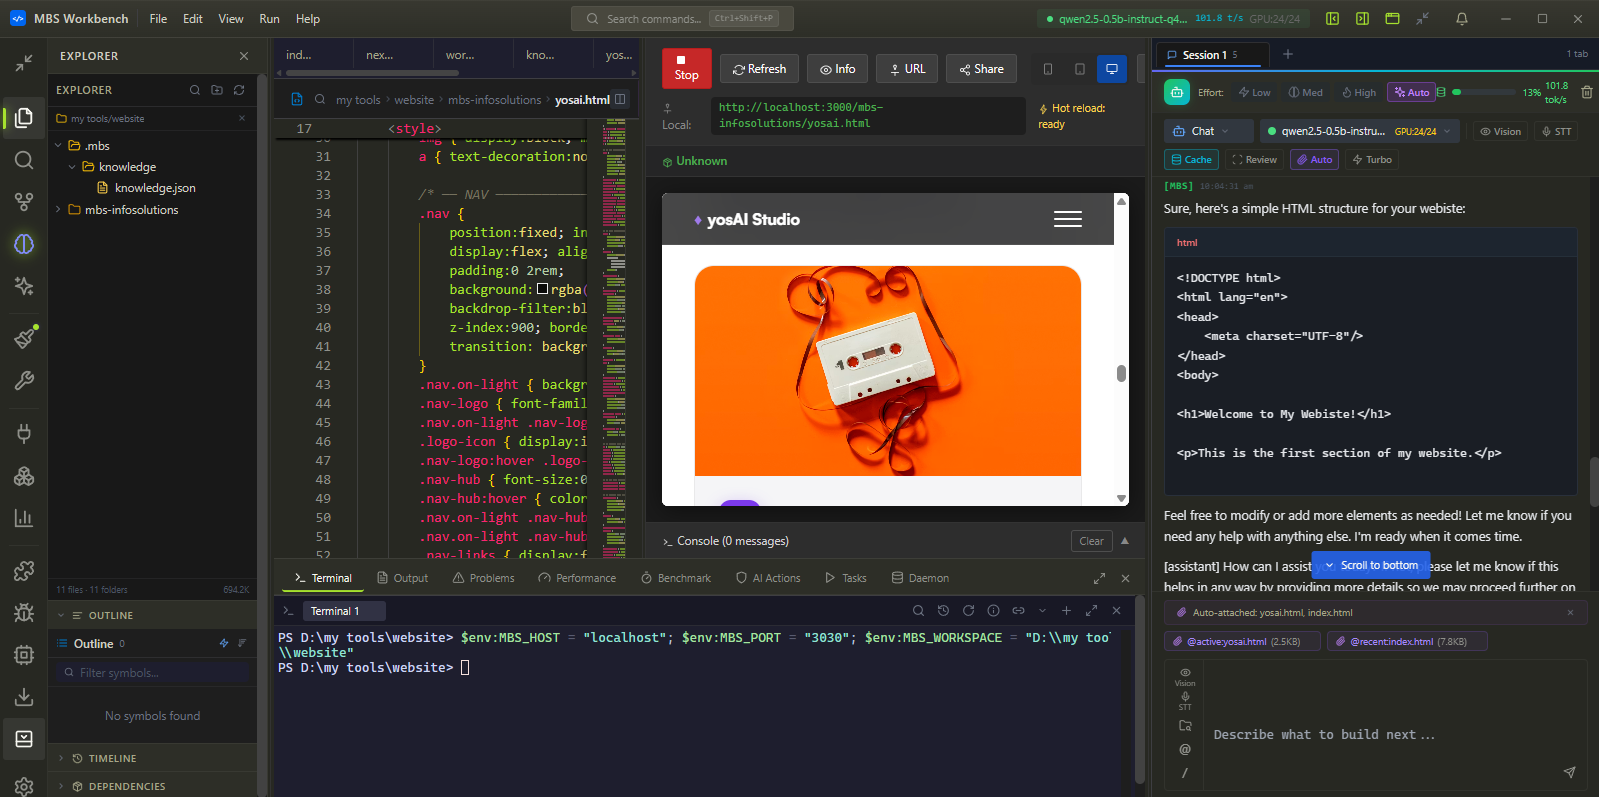Click the Scroll to bottom button
The width and height of the screenshot is (1599, 797).
1371,565
